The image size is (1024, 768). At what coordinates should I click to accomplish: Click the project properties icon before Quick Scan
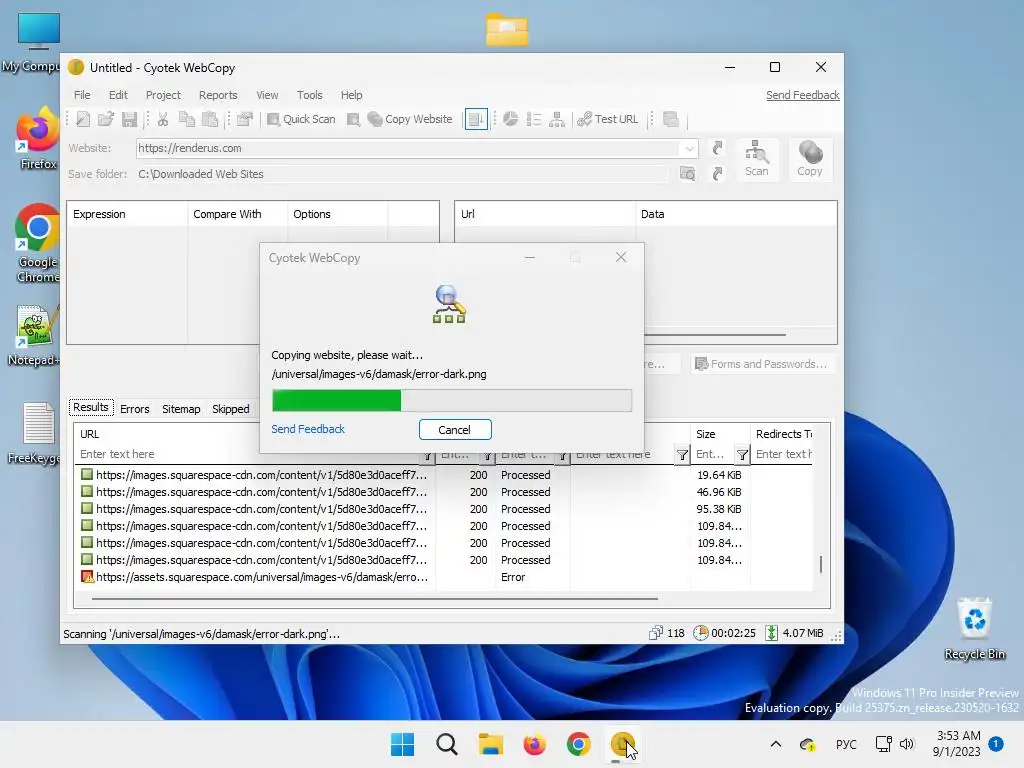click(245, 119)
